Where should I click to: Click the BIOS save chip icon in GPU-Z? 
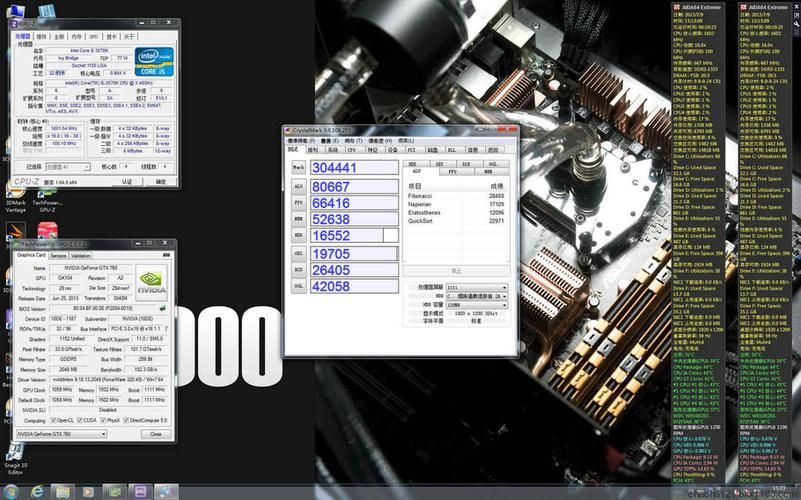tap(162, 308)
